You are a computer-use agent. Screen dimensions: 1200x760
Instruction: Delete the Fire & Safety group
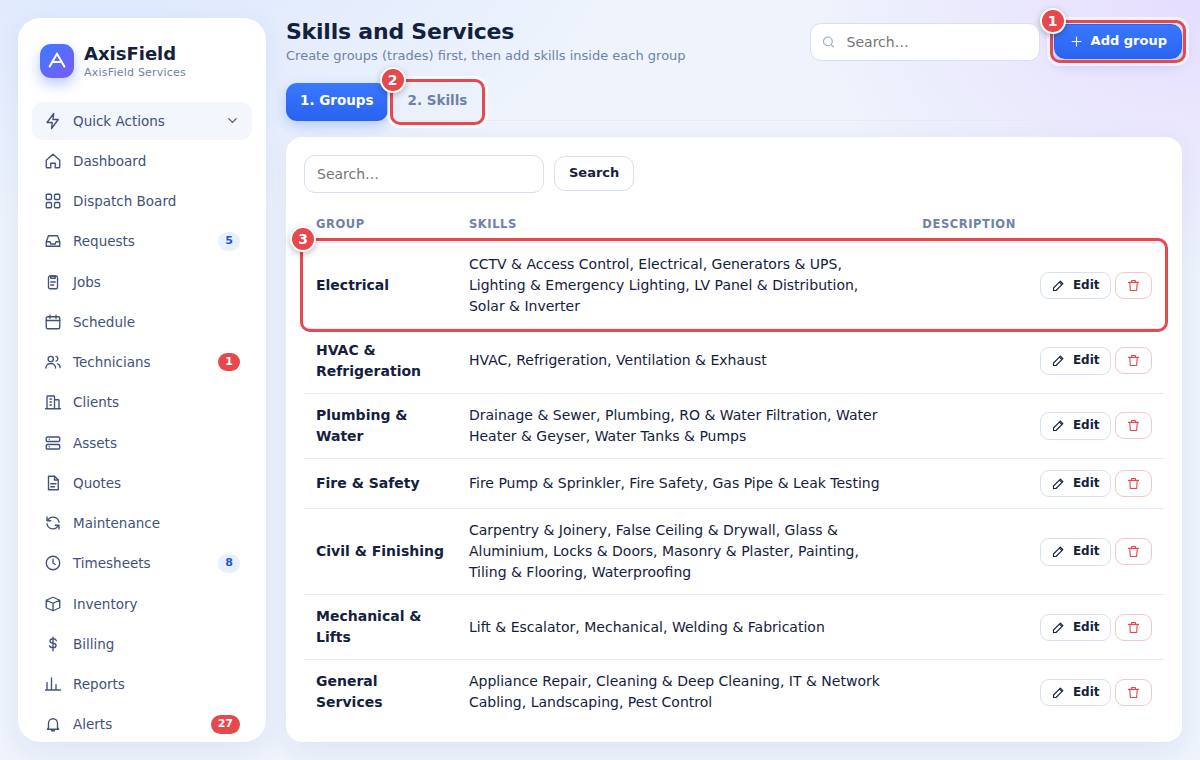pos(1133,483)
